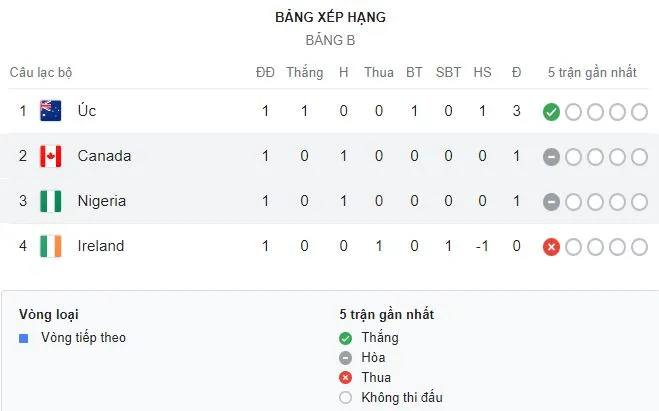Click Nigeria's gray draw result icon

[551, 202]
